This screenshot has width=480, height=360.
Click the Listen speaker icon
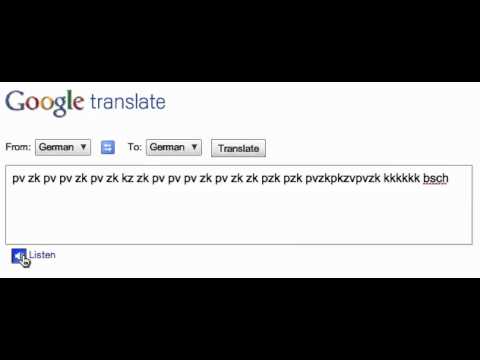point(19,256)
